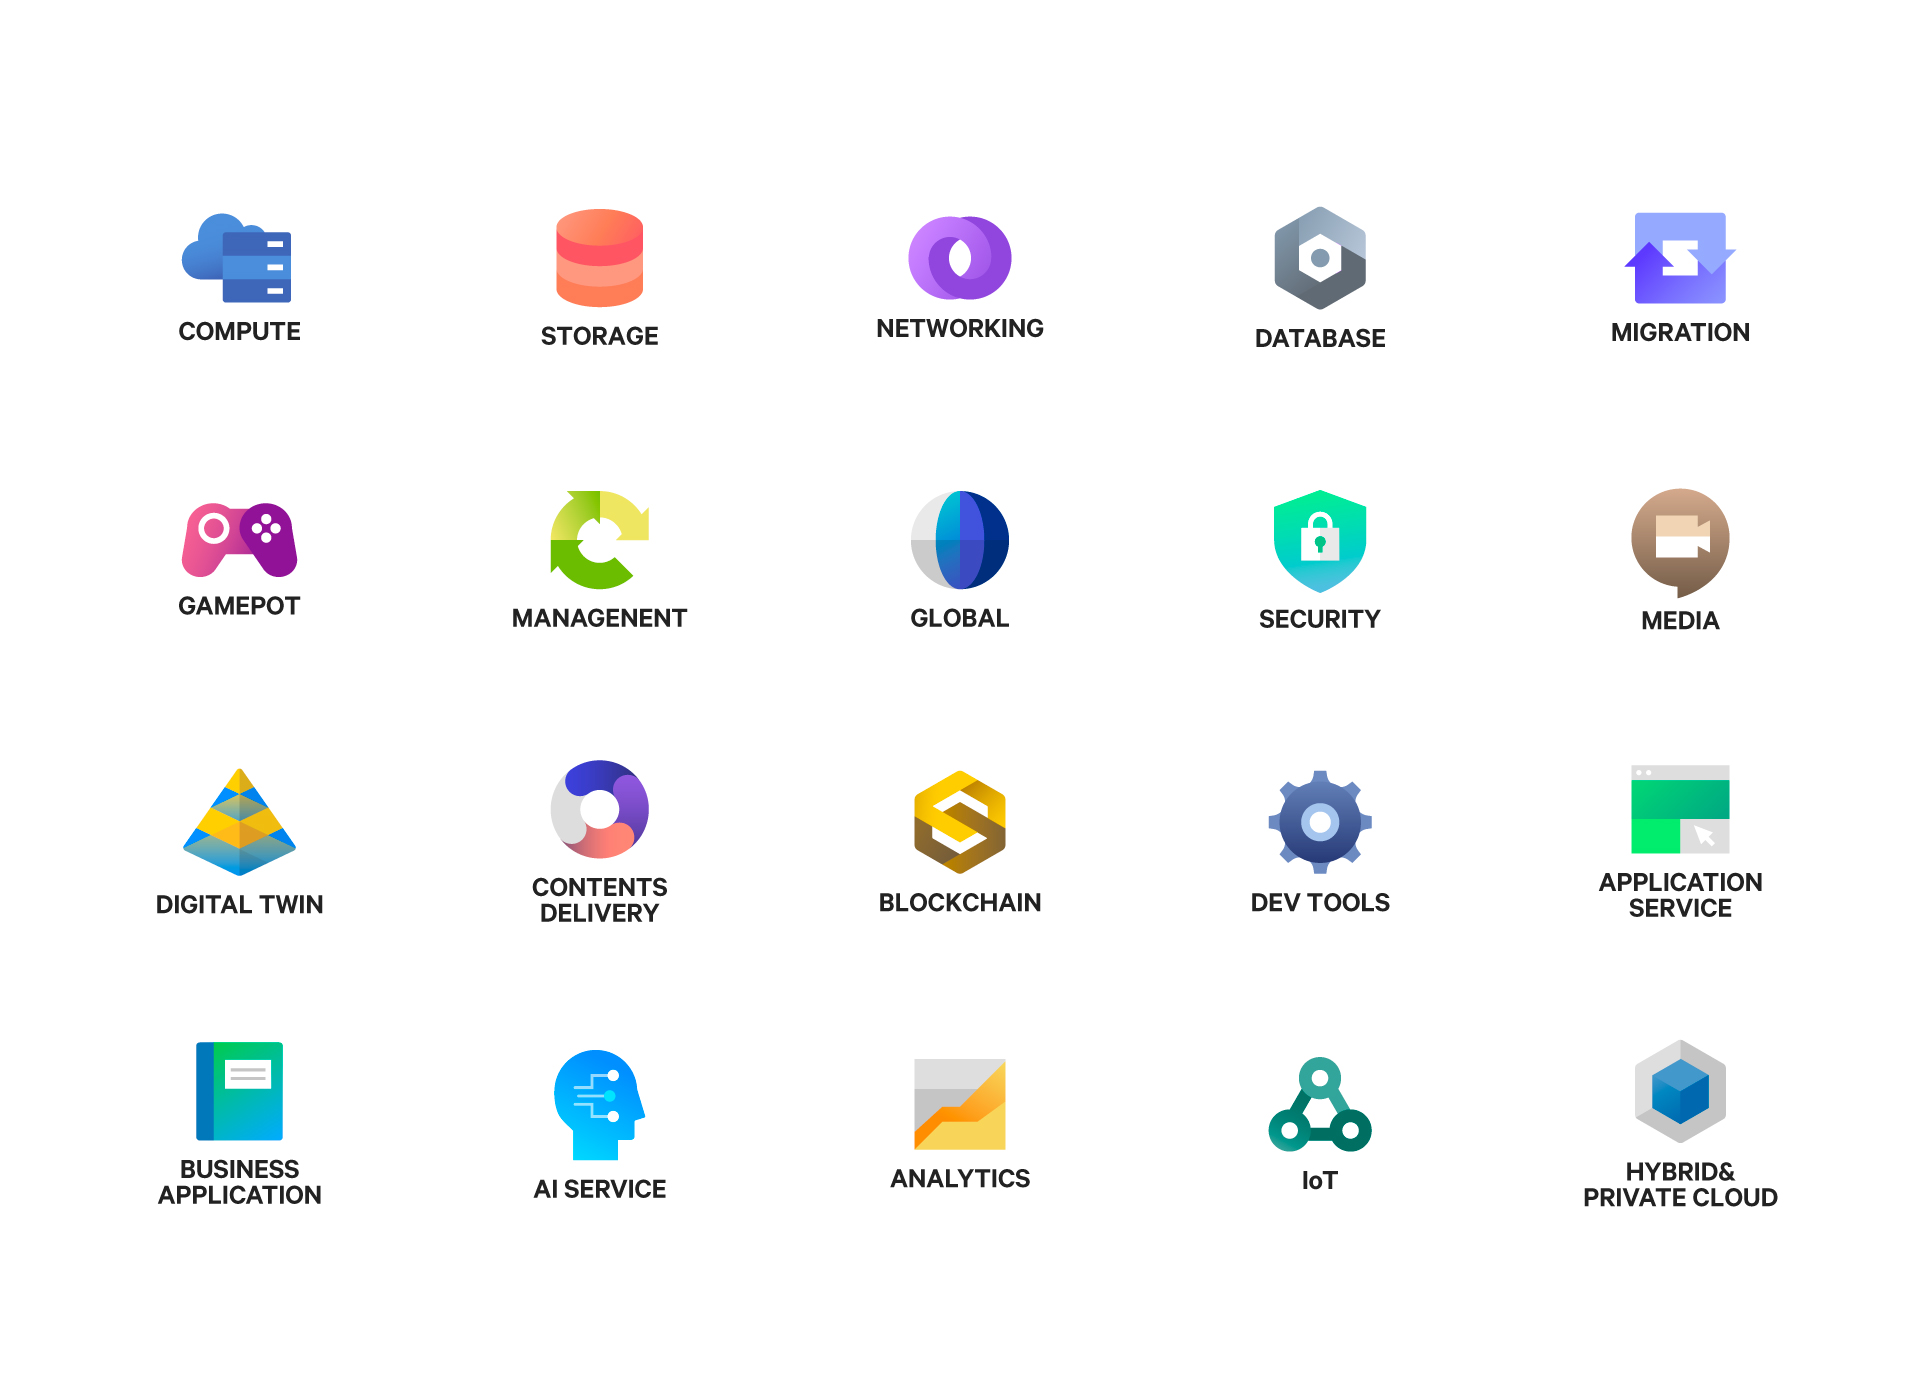Select the Migration arrows icon
Image resolution: width=1920 pixels, height=1400 pixels.
pyautogui.click(x=1680, y=258)
